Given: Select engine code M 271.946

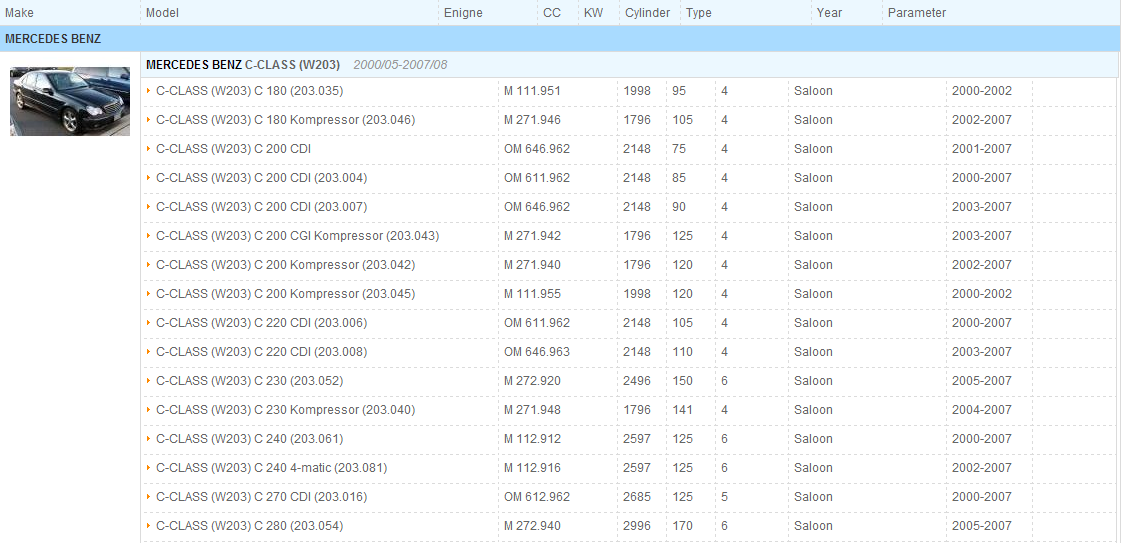Looking at the screenshot, I should point(532,120).
